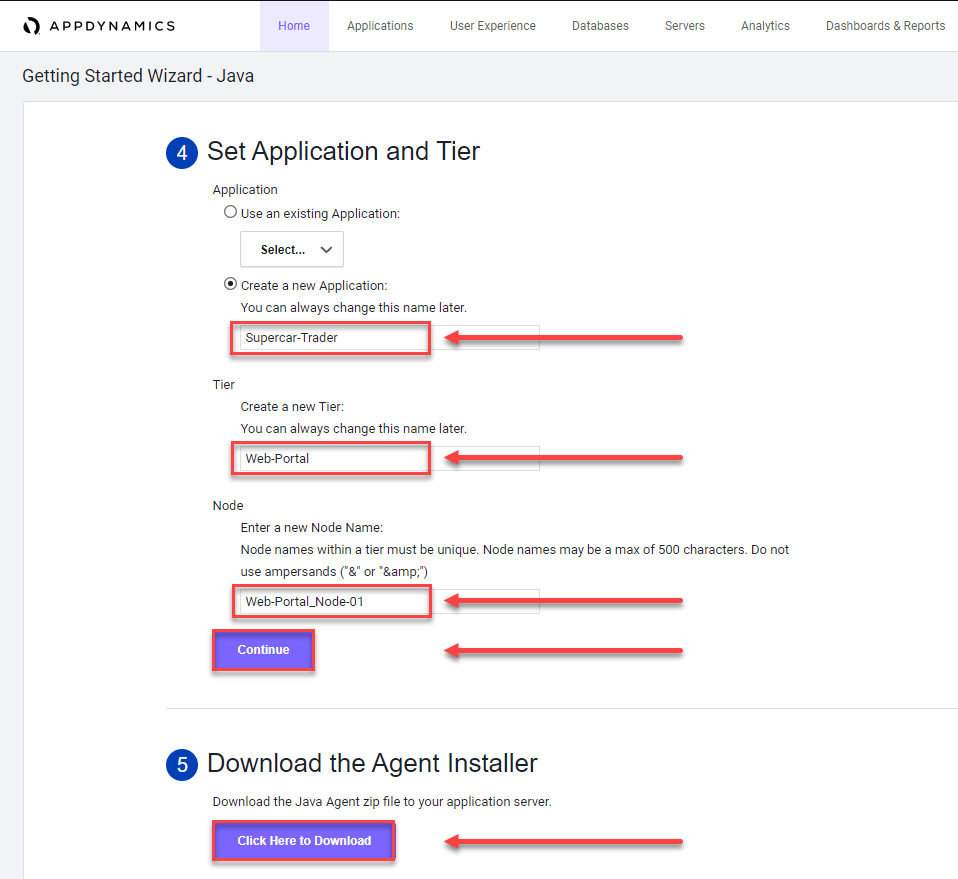Open the Servers tab
This screenshot has height=879, width=958.
pos(684,26)
